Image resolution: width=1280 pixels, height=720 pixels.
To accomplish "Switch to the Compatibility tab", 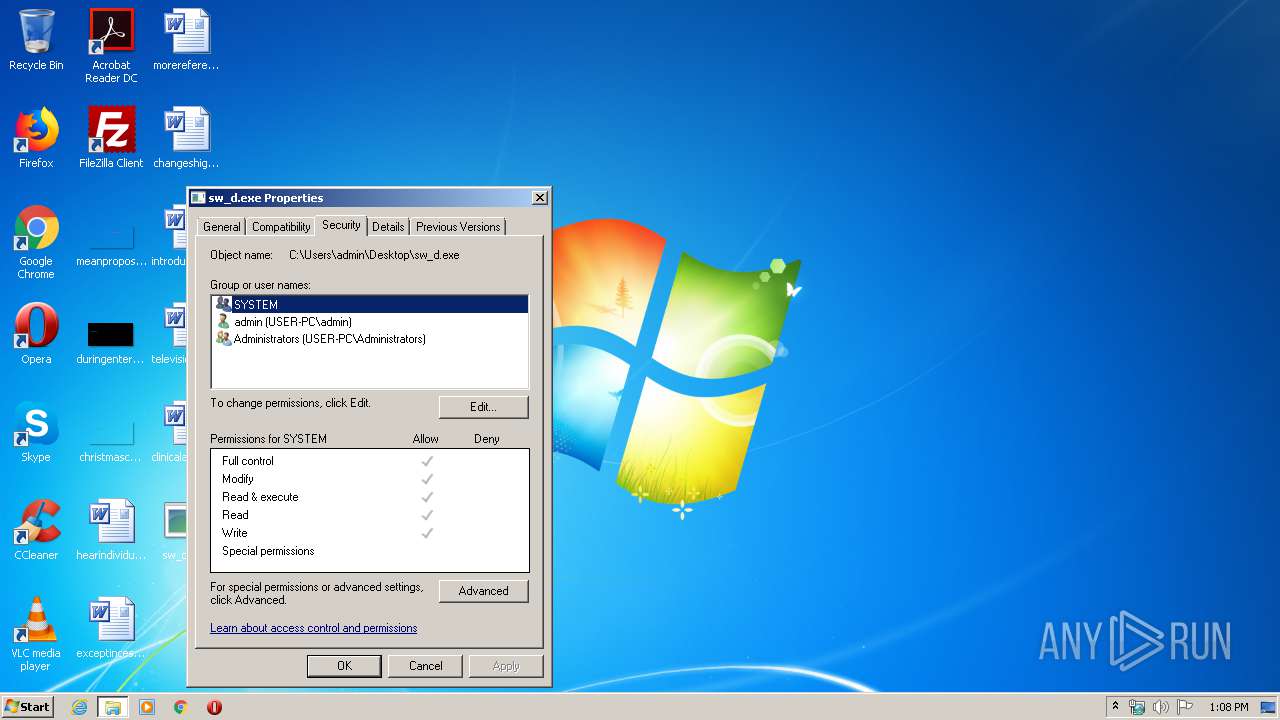I will point(281,227).
